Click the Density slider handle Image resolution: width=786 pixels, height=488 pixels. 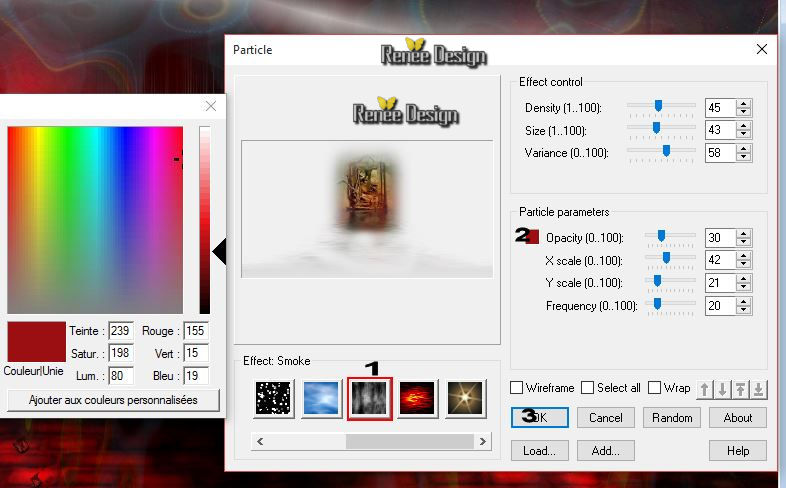click(658, 105)
